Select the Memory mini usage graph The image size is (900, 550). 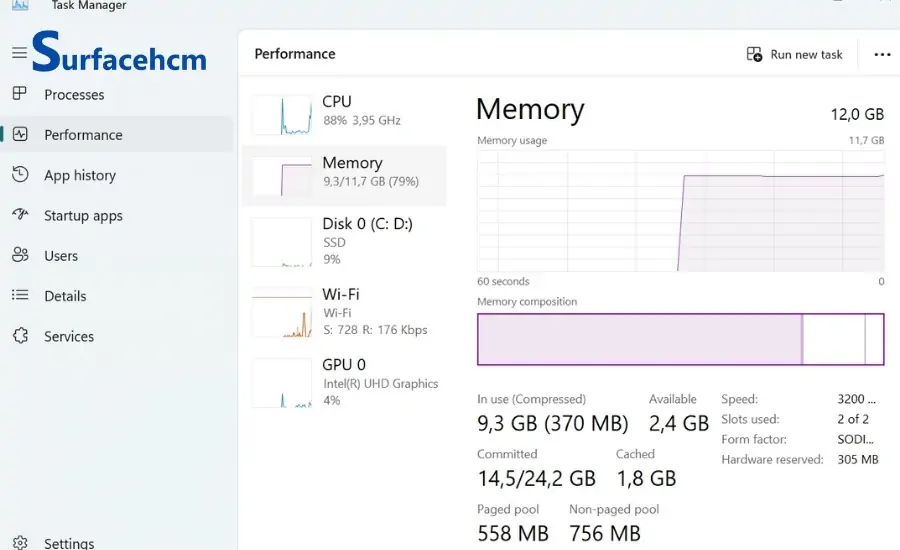282,176
